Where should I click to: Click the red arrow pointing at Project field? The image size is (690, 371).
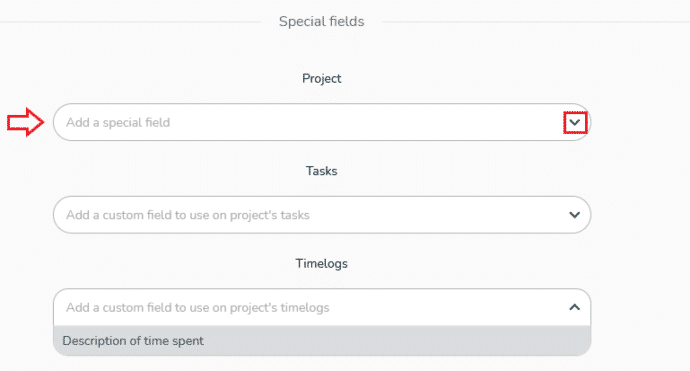point(25,122)
